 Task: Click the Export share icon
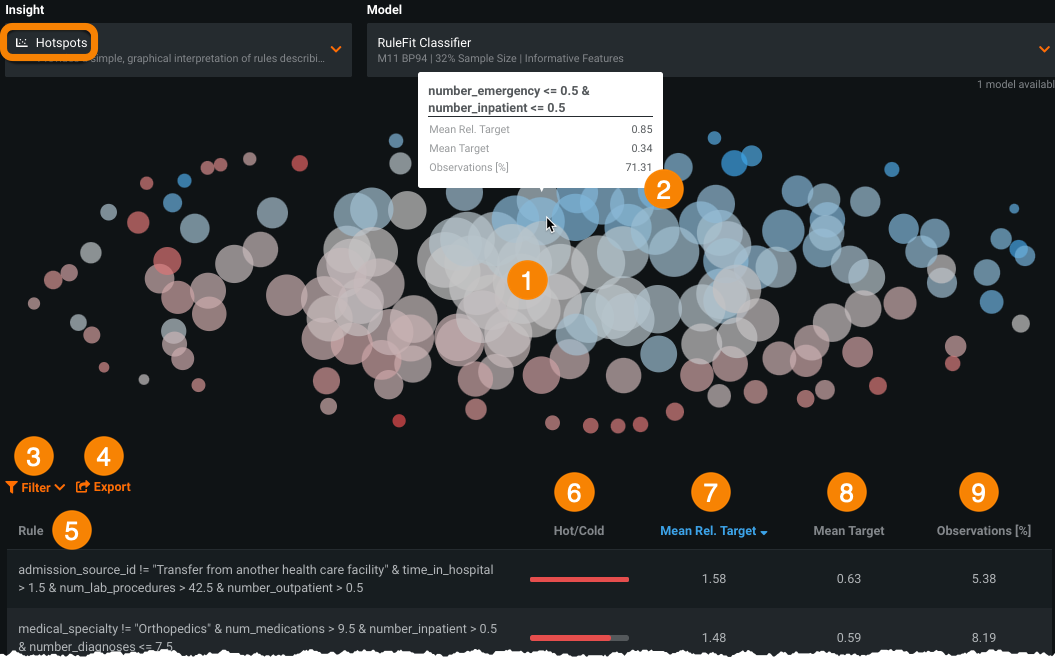[83, 488]
